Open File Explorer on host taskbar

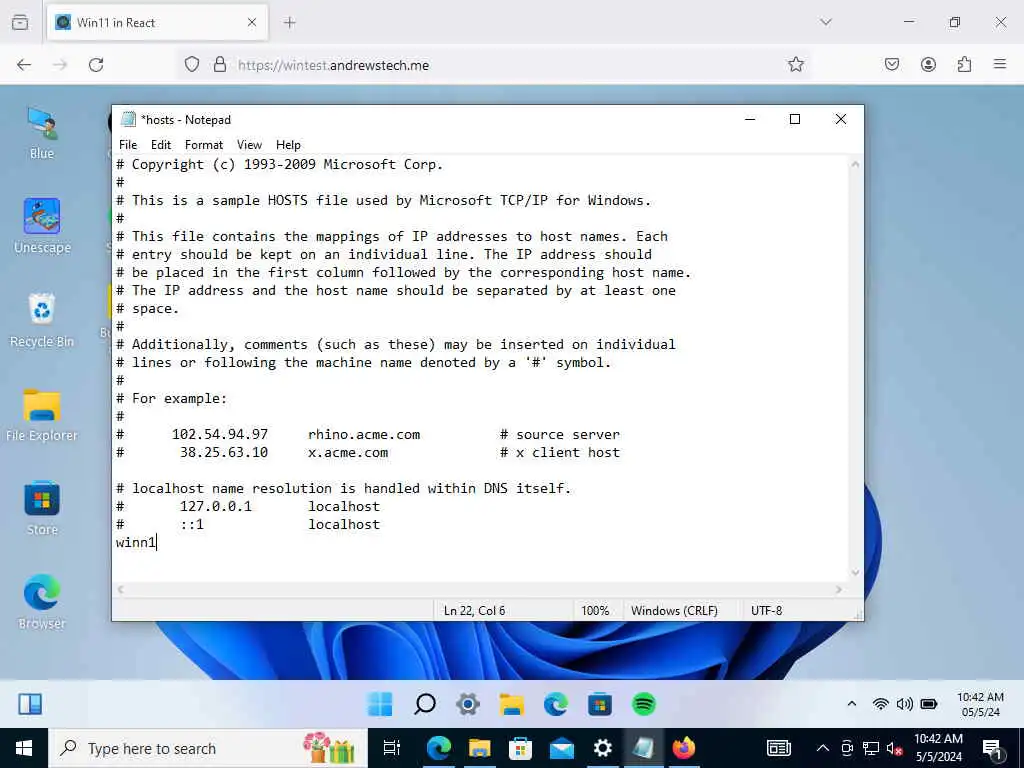pyautogui.click(x=479, y=748)
